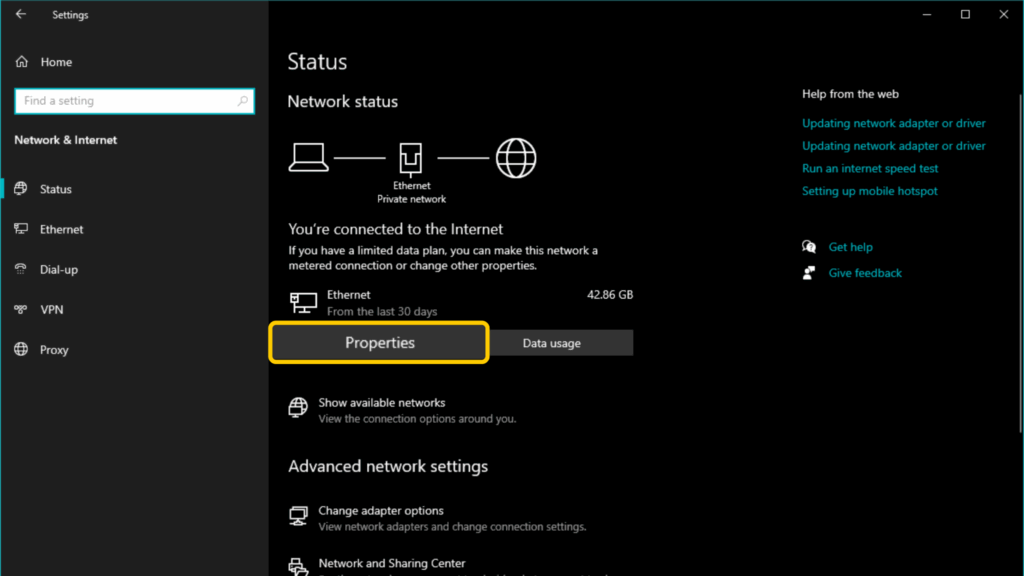Click 'You're connected to the Internet' text
The width and height of the screenshot is (1024, 576).
(x=396, y=229)
